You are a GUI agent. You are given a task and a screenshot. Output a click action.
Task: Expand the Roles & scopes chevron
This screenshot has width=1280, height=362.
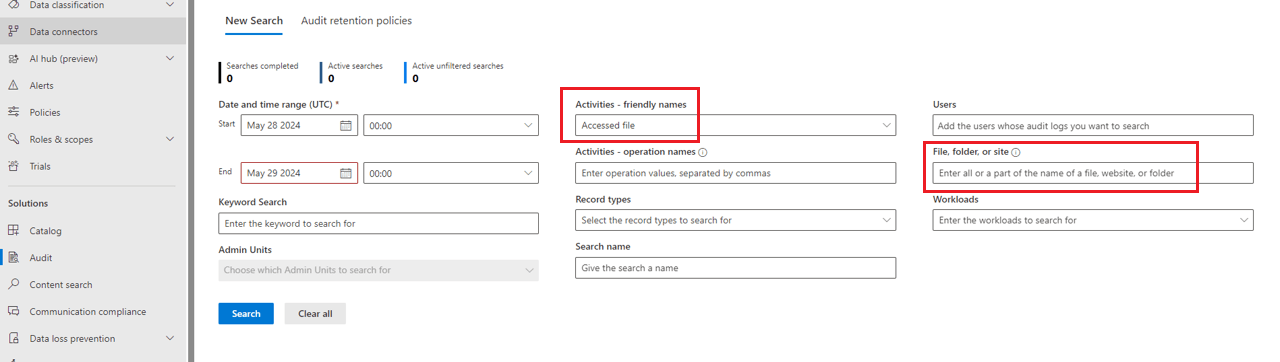tap(170, 140)
